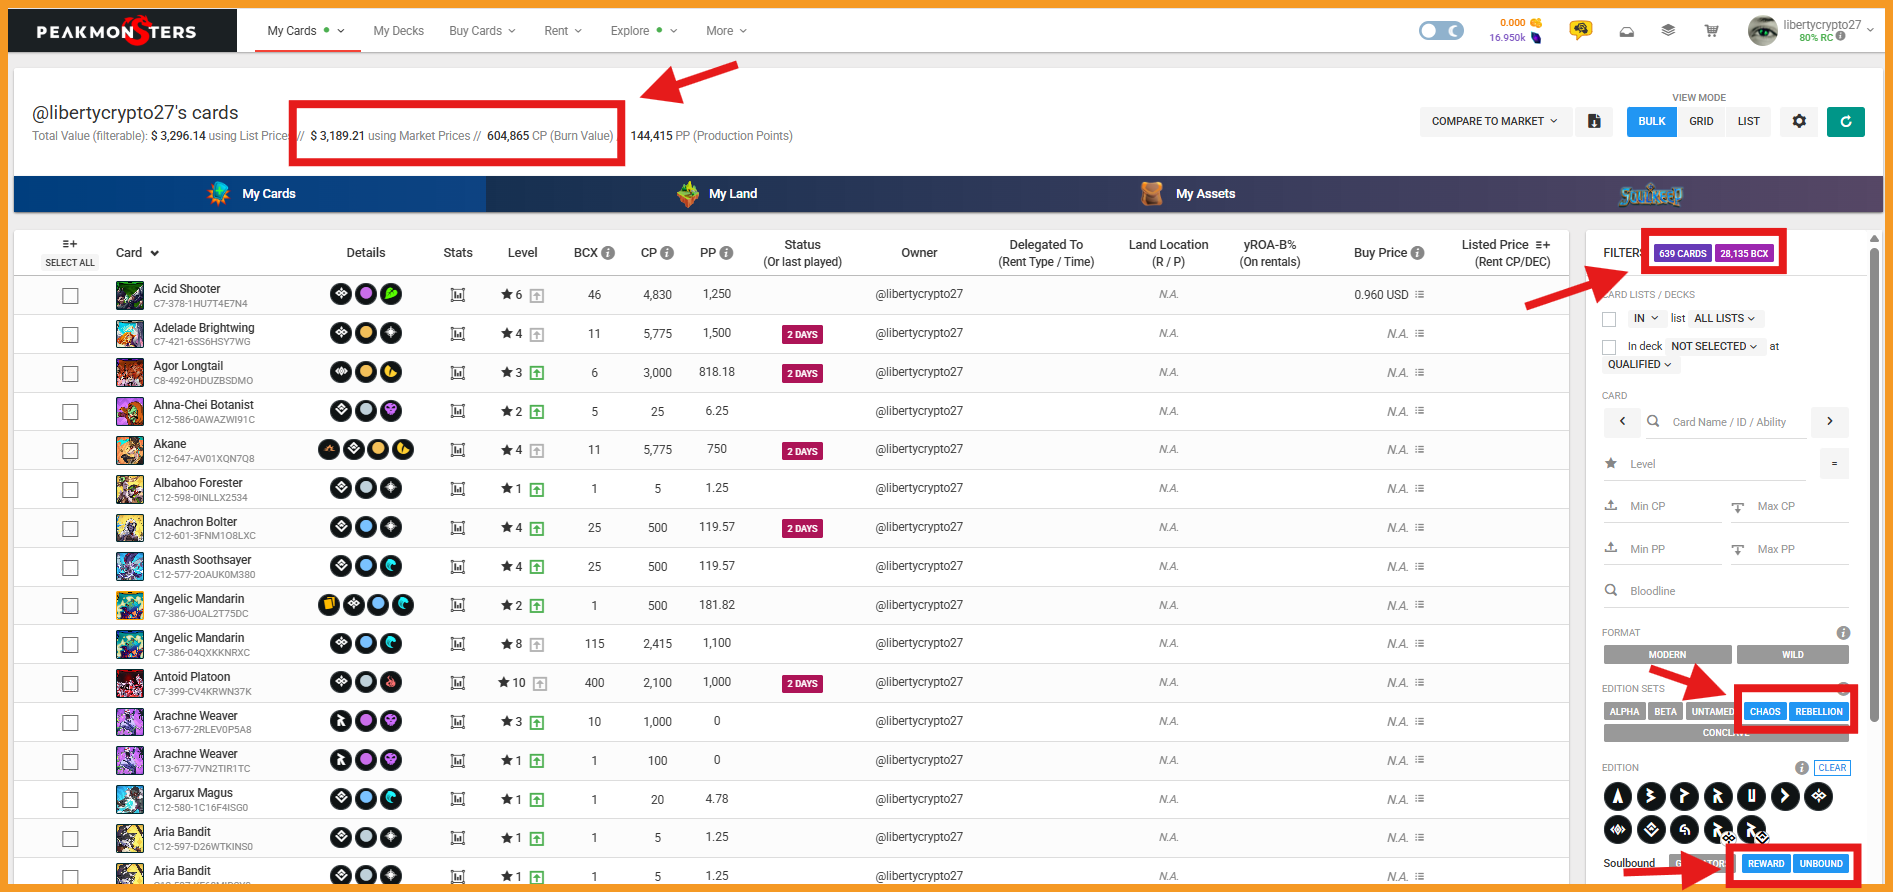The height and width of the screenshot is (892, 1893).
Task: Open the Compare to Market dropdown
Action: [x=1494, y=121]
